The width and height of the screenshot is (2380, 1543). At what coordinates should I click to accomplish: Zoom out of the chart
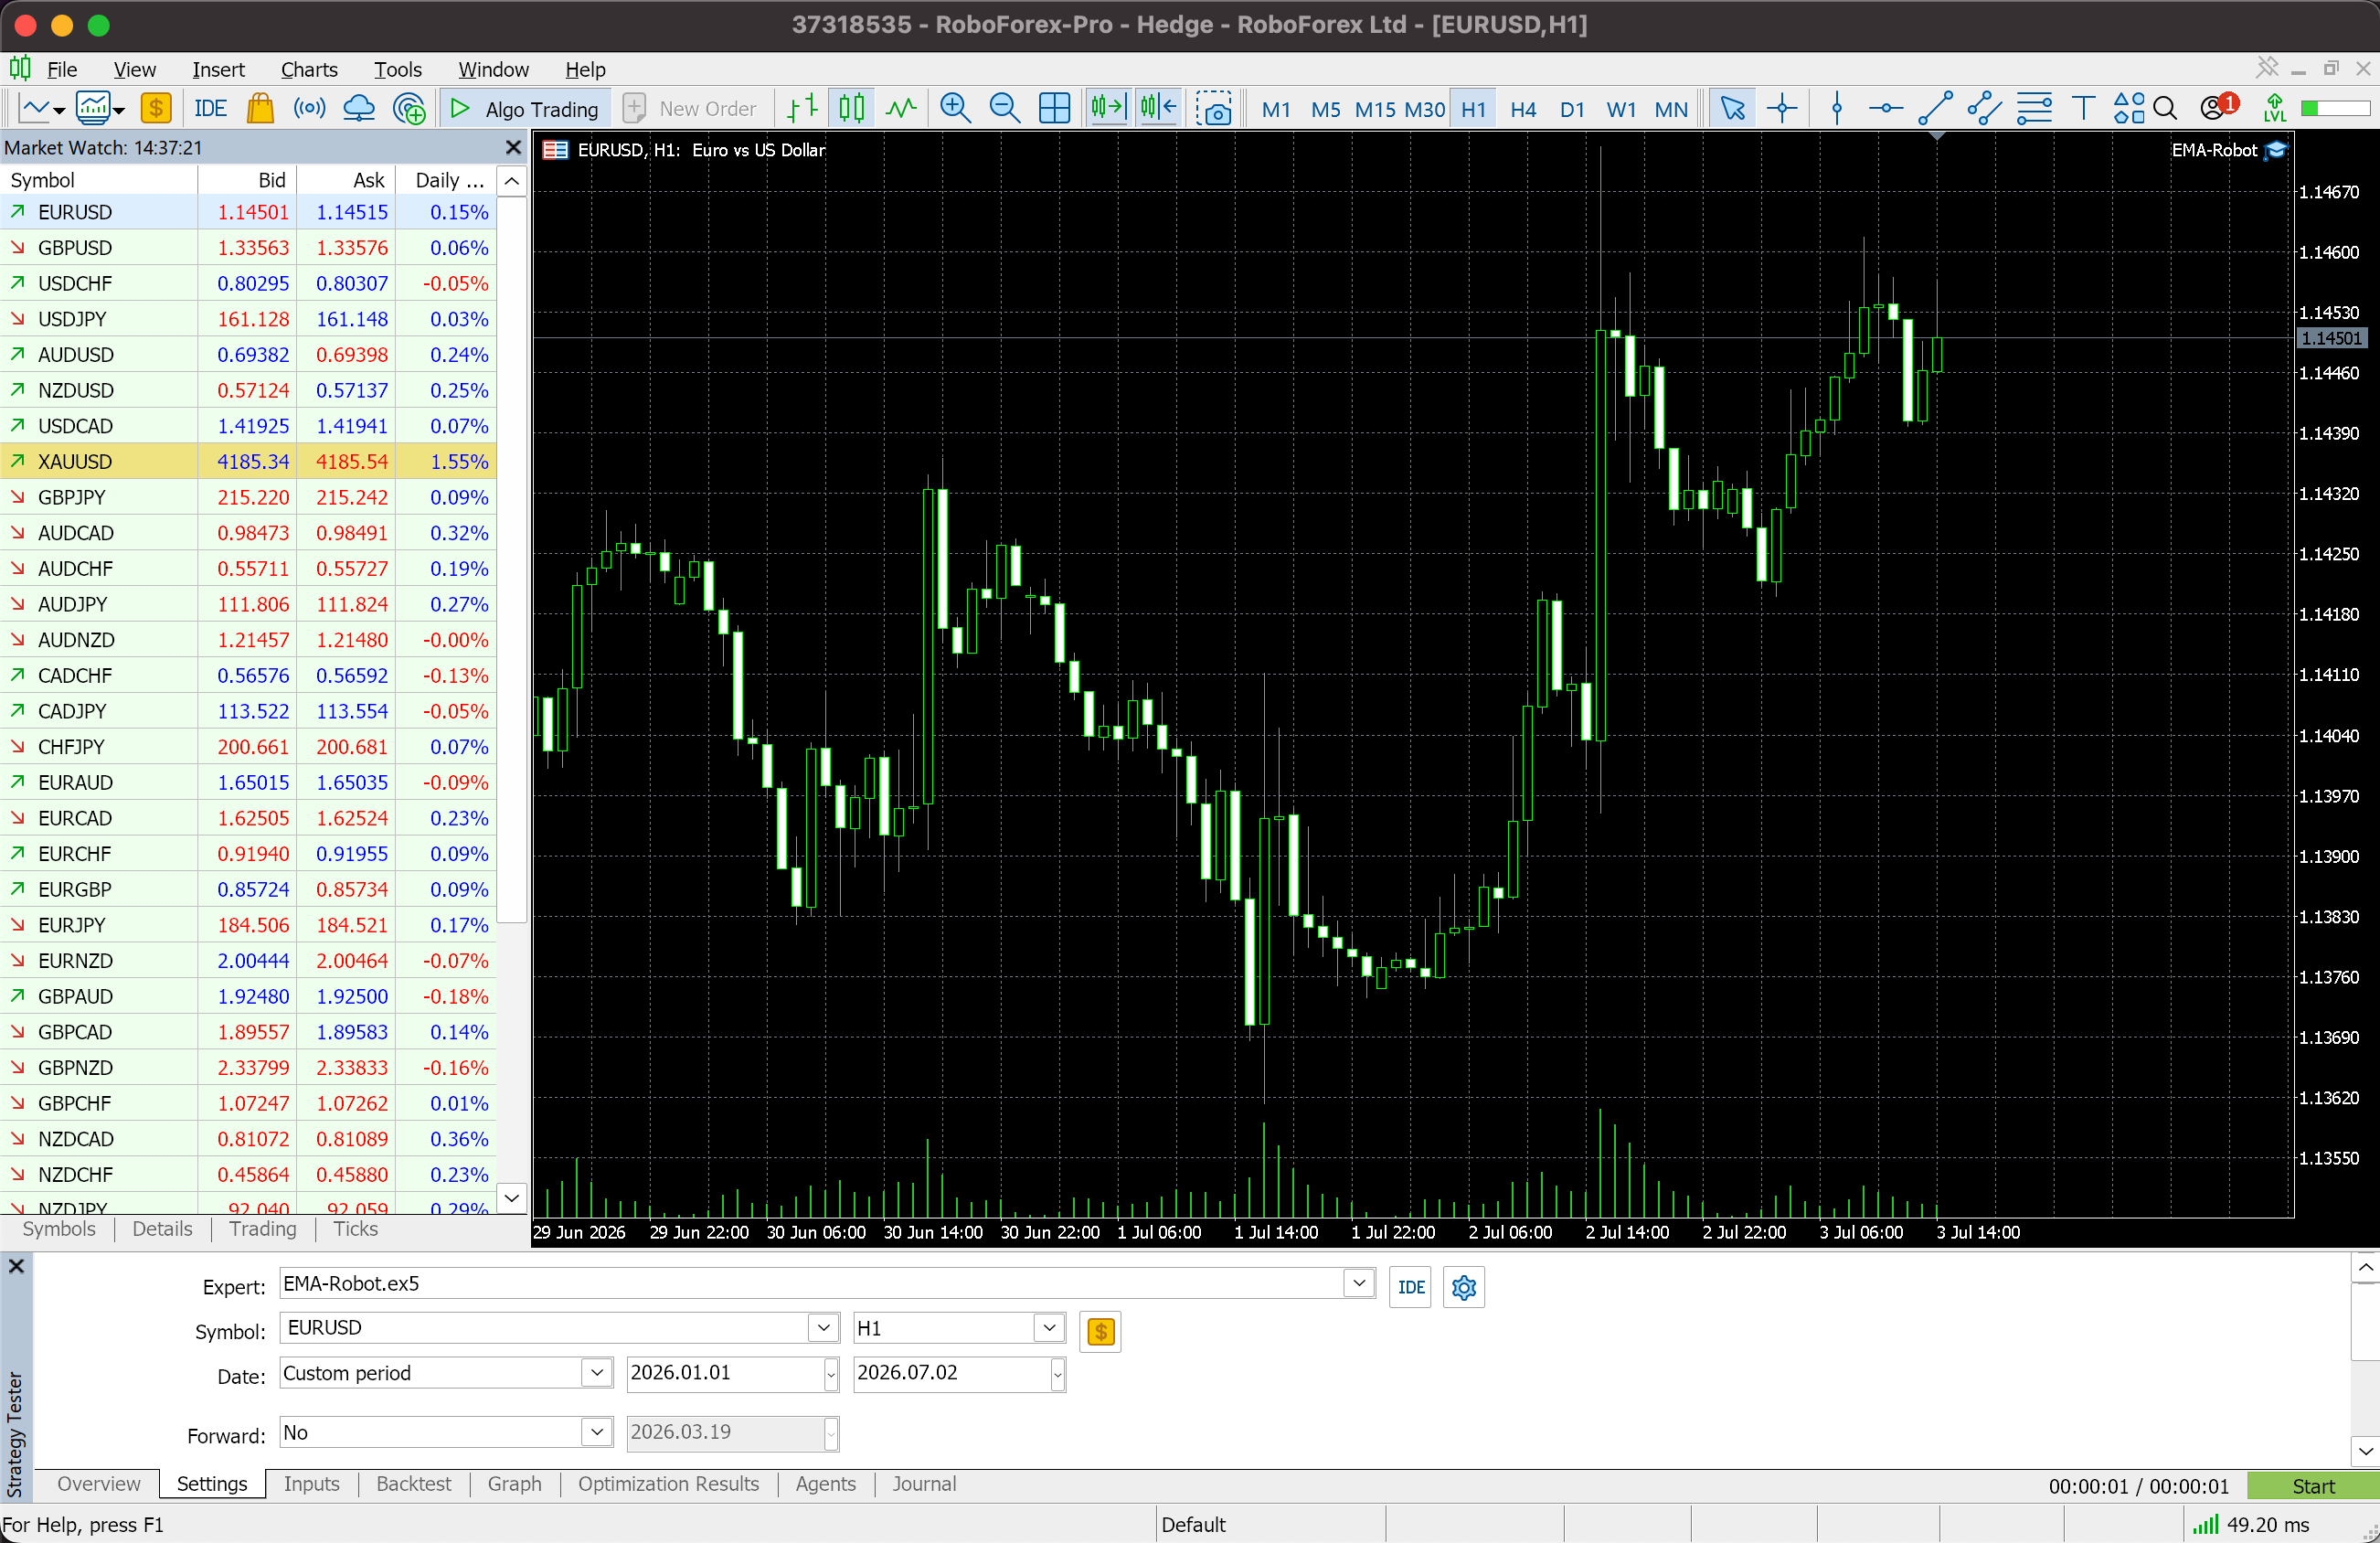tap(1005, 108)
